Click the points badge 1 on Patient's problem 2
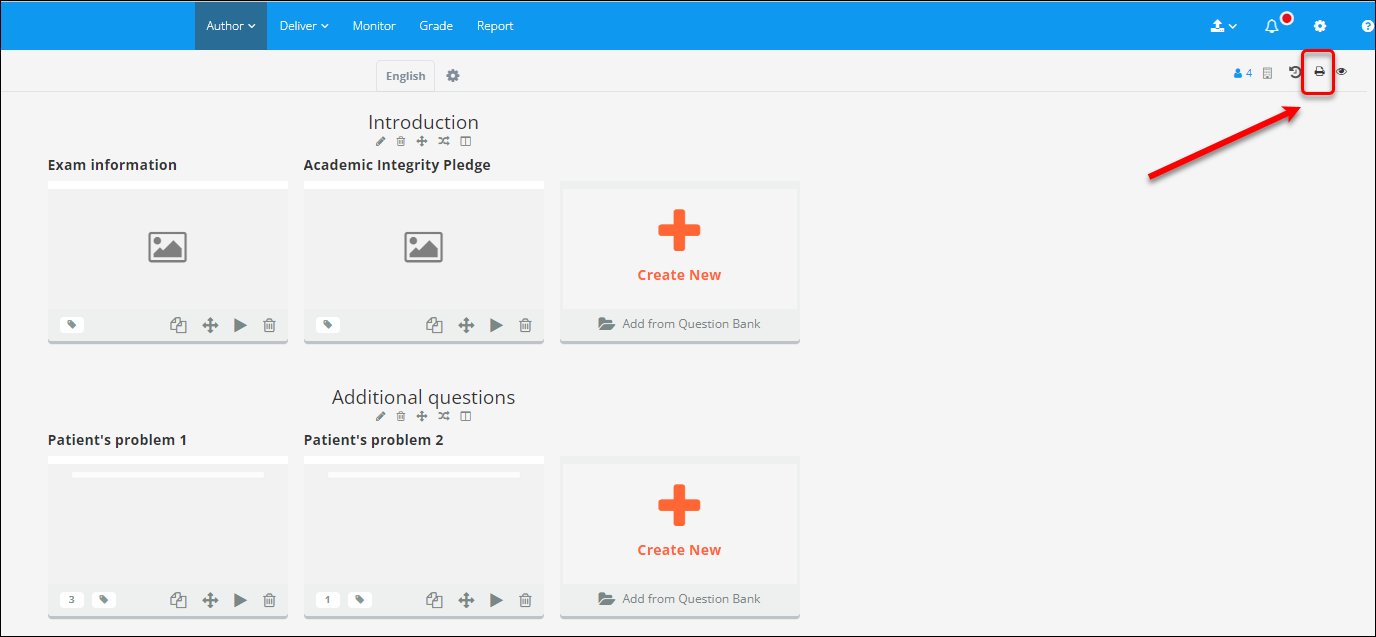Viewport: 1376px width, 637px height. (x=328, y=600)
